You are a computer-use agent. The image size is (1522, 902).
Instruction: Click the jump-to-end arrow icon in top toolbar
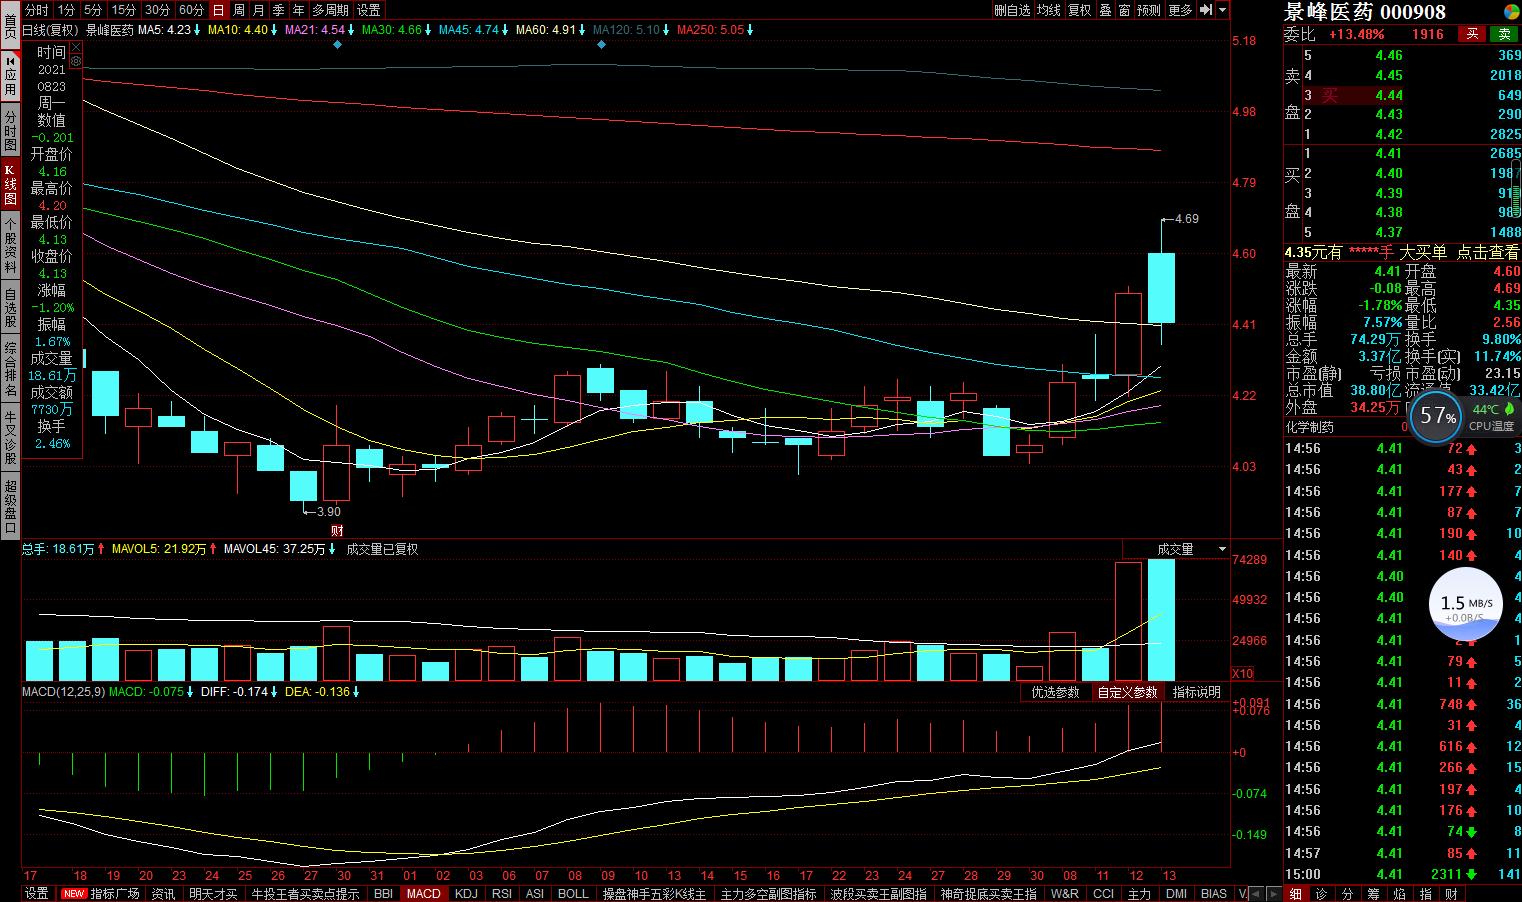pos(1207,10)
